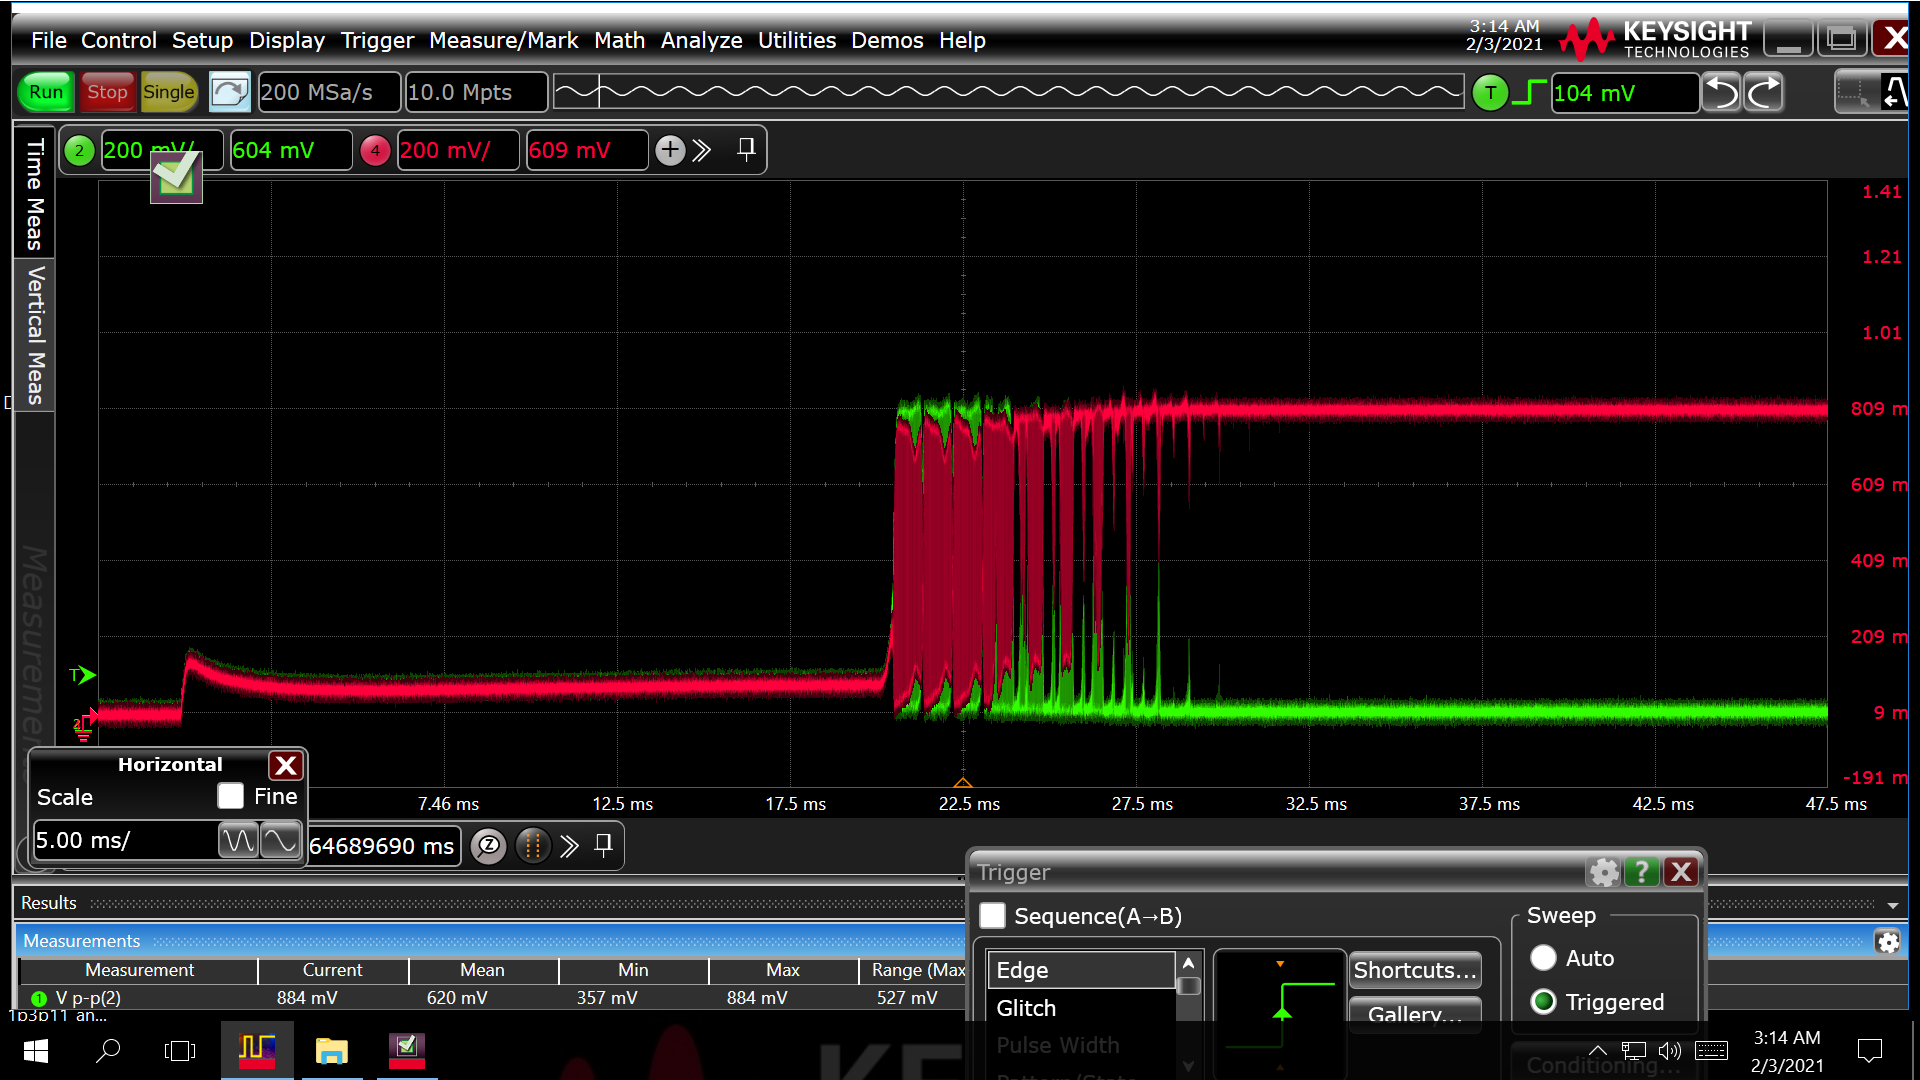
Task: Open the Control menu
Action: click(x=119, y=40)
